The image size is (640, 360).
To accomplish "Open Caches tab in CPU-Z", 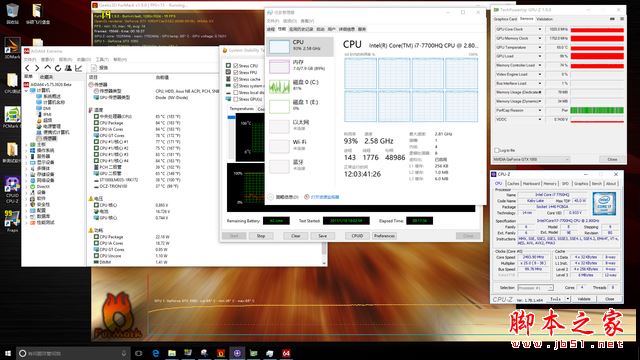I will pos(513,184).
